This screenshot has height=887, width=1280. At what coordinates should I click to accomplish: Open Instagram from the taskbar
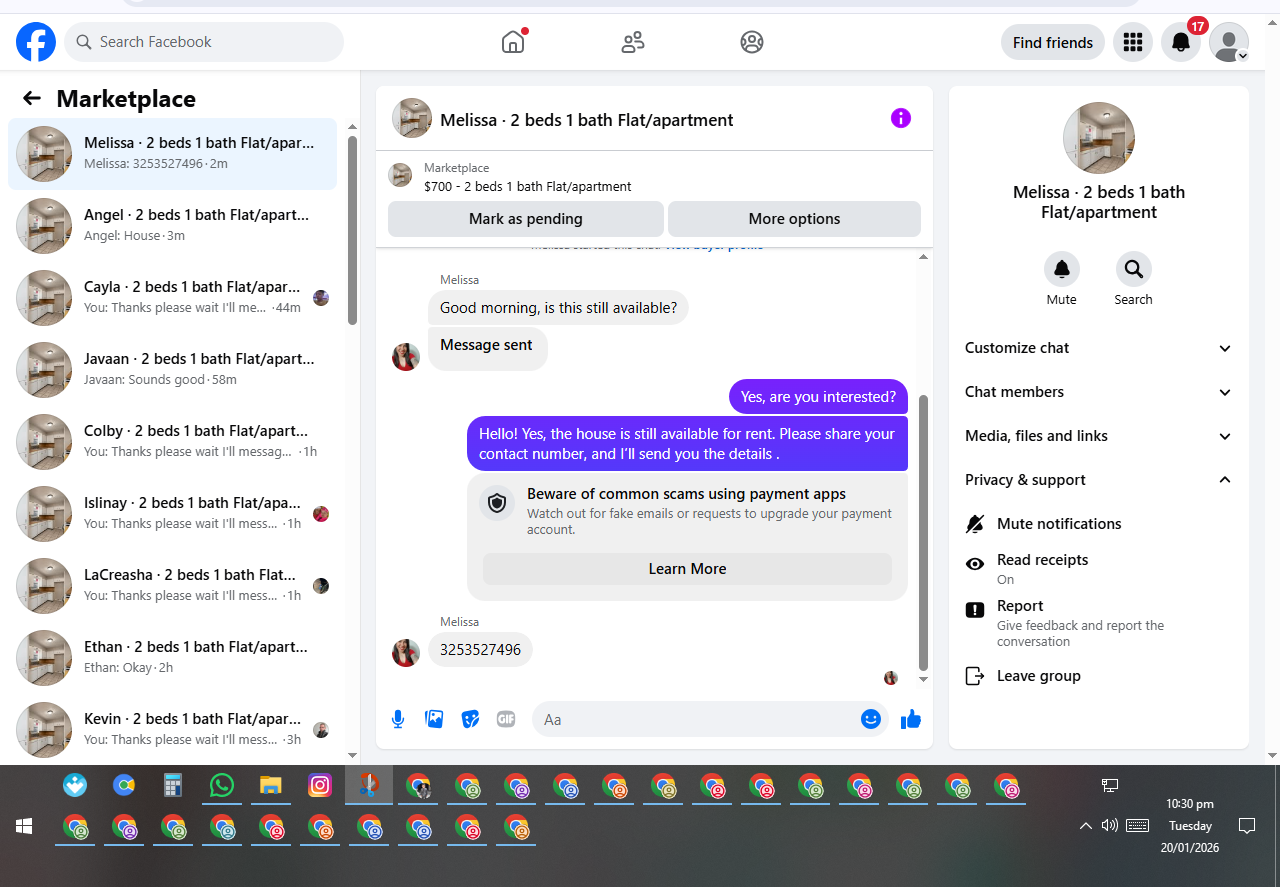click(320, 786)
